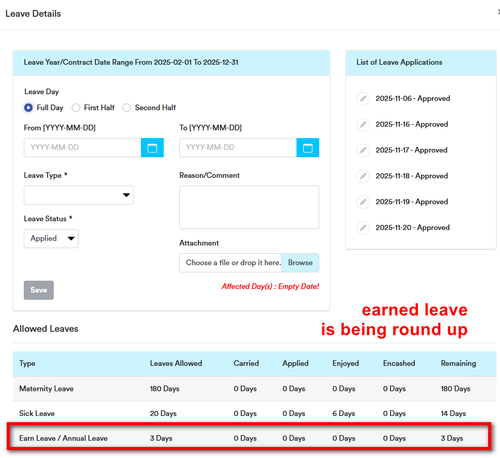This screenshot has height=458, width=500.
Task: Click the 2025-11-20 - Approved entry text
Action: point(413,228)
